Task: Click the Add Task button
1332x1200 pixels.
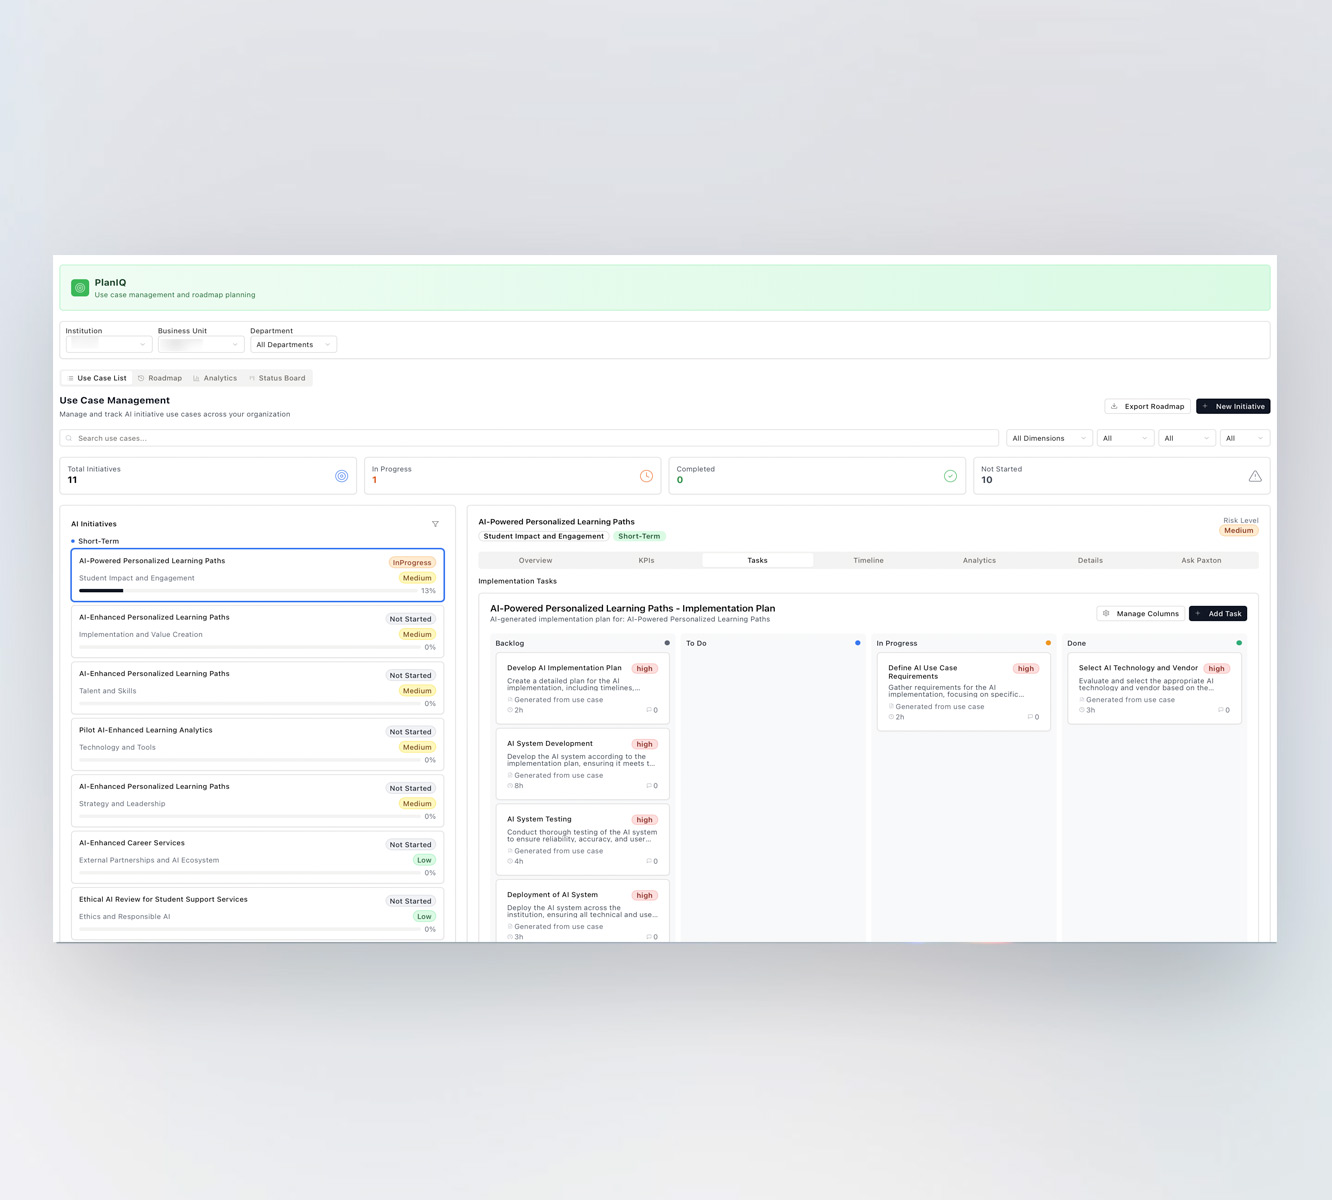Action: tap(1217, 614)
